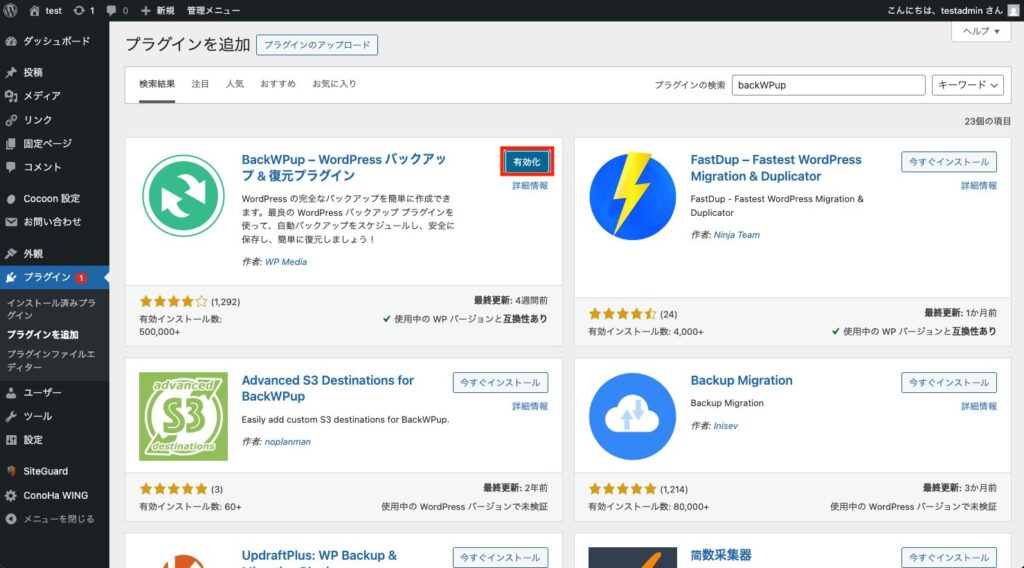The image size is (1024, 568).
Task: Switch to the 人気 tab
Action: click(x=234, y=84)
